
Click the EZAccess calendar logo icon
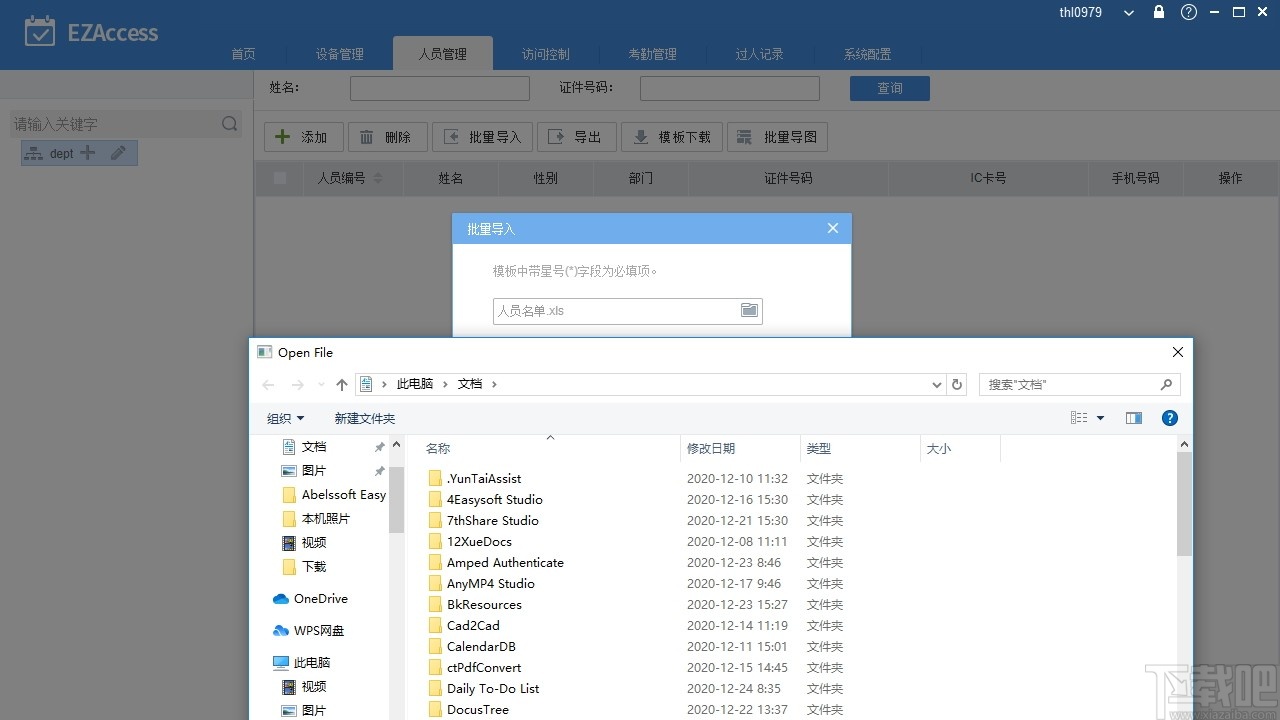(x=40, y=31)
